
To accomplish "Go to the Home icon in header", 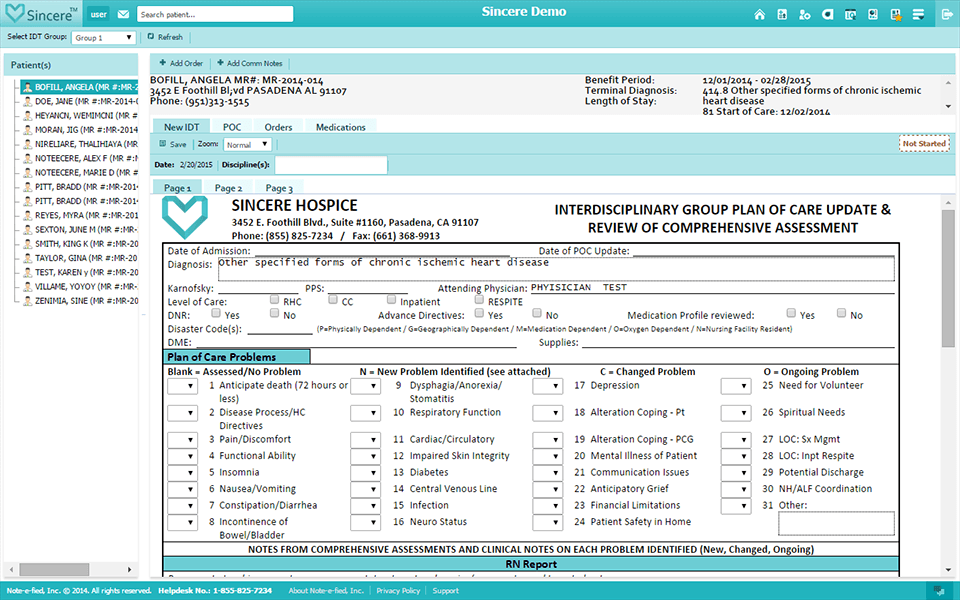I will [759, 14].
